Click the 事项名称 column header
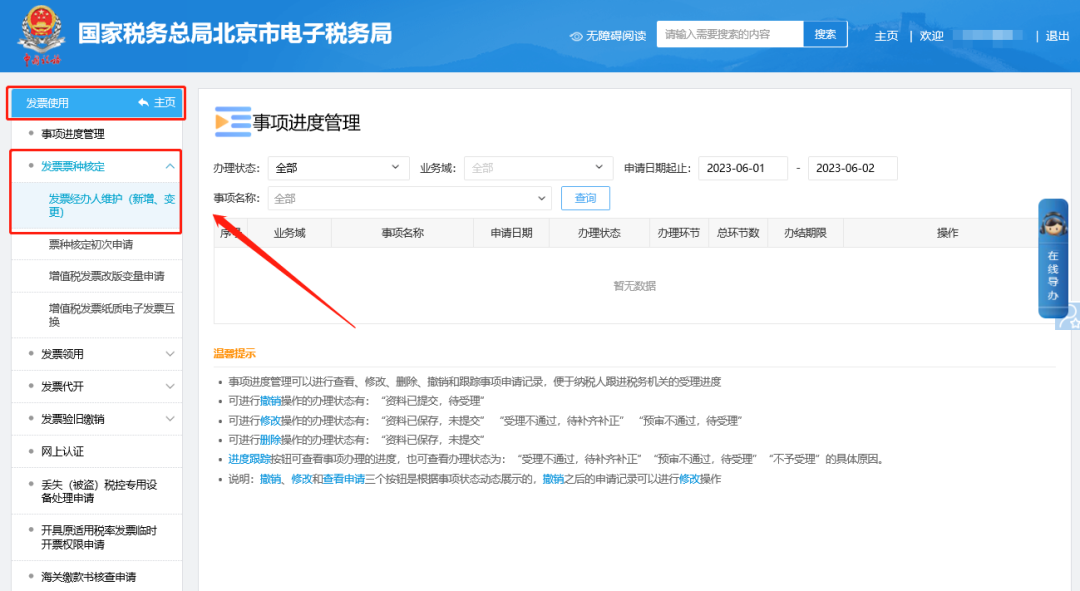1080x591 pixels. [x=403, y=233]
